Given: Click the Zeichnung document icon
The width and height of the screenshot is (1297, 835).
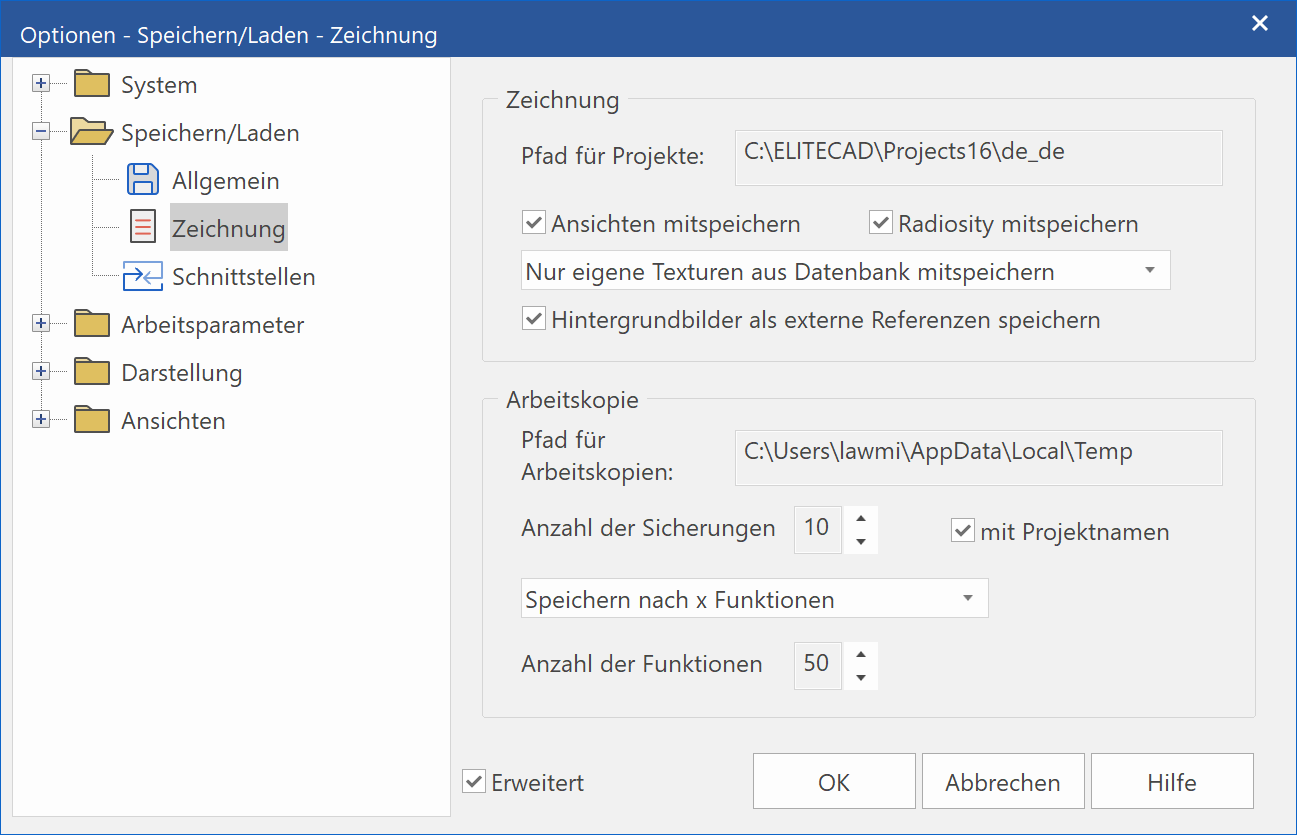Looking at the screenshot, I should click(142, 227).
